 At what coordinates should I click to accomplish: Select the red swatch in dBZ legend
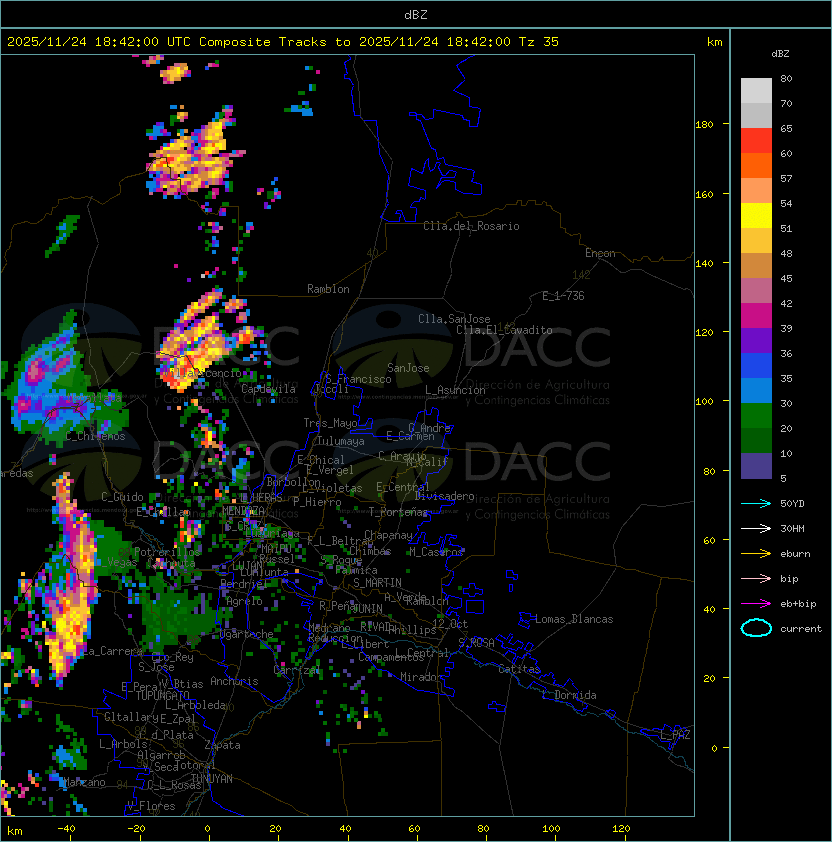756,141
